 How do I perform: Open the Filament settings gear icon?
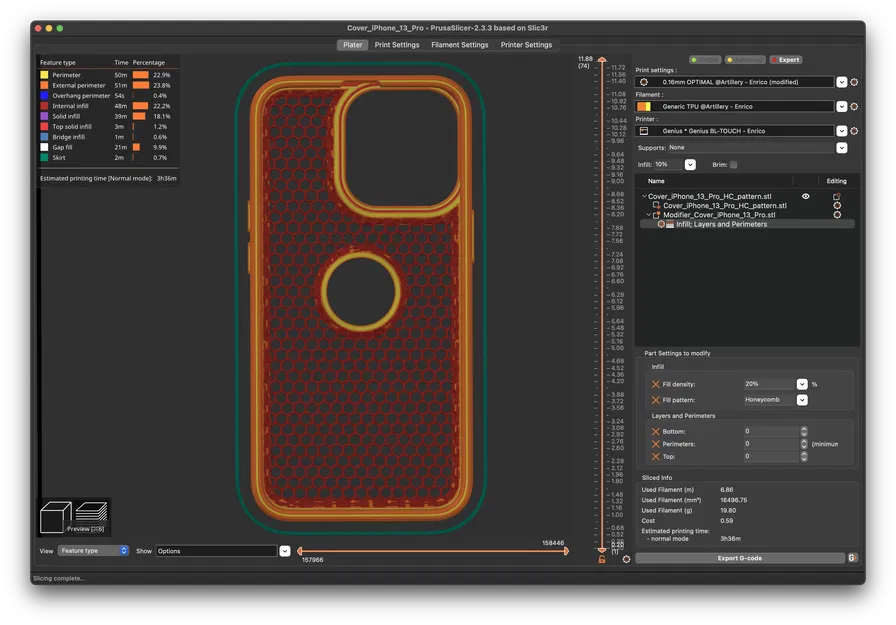854,106
